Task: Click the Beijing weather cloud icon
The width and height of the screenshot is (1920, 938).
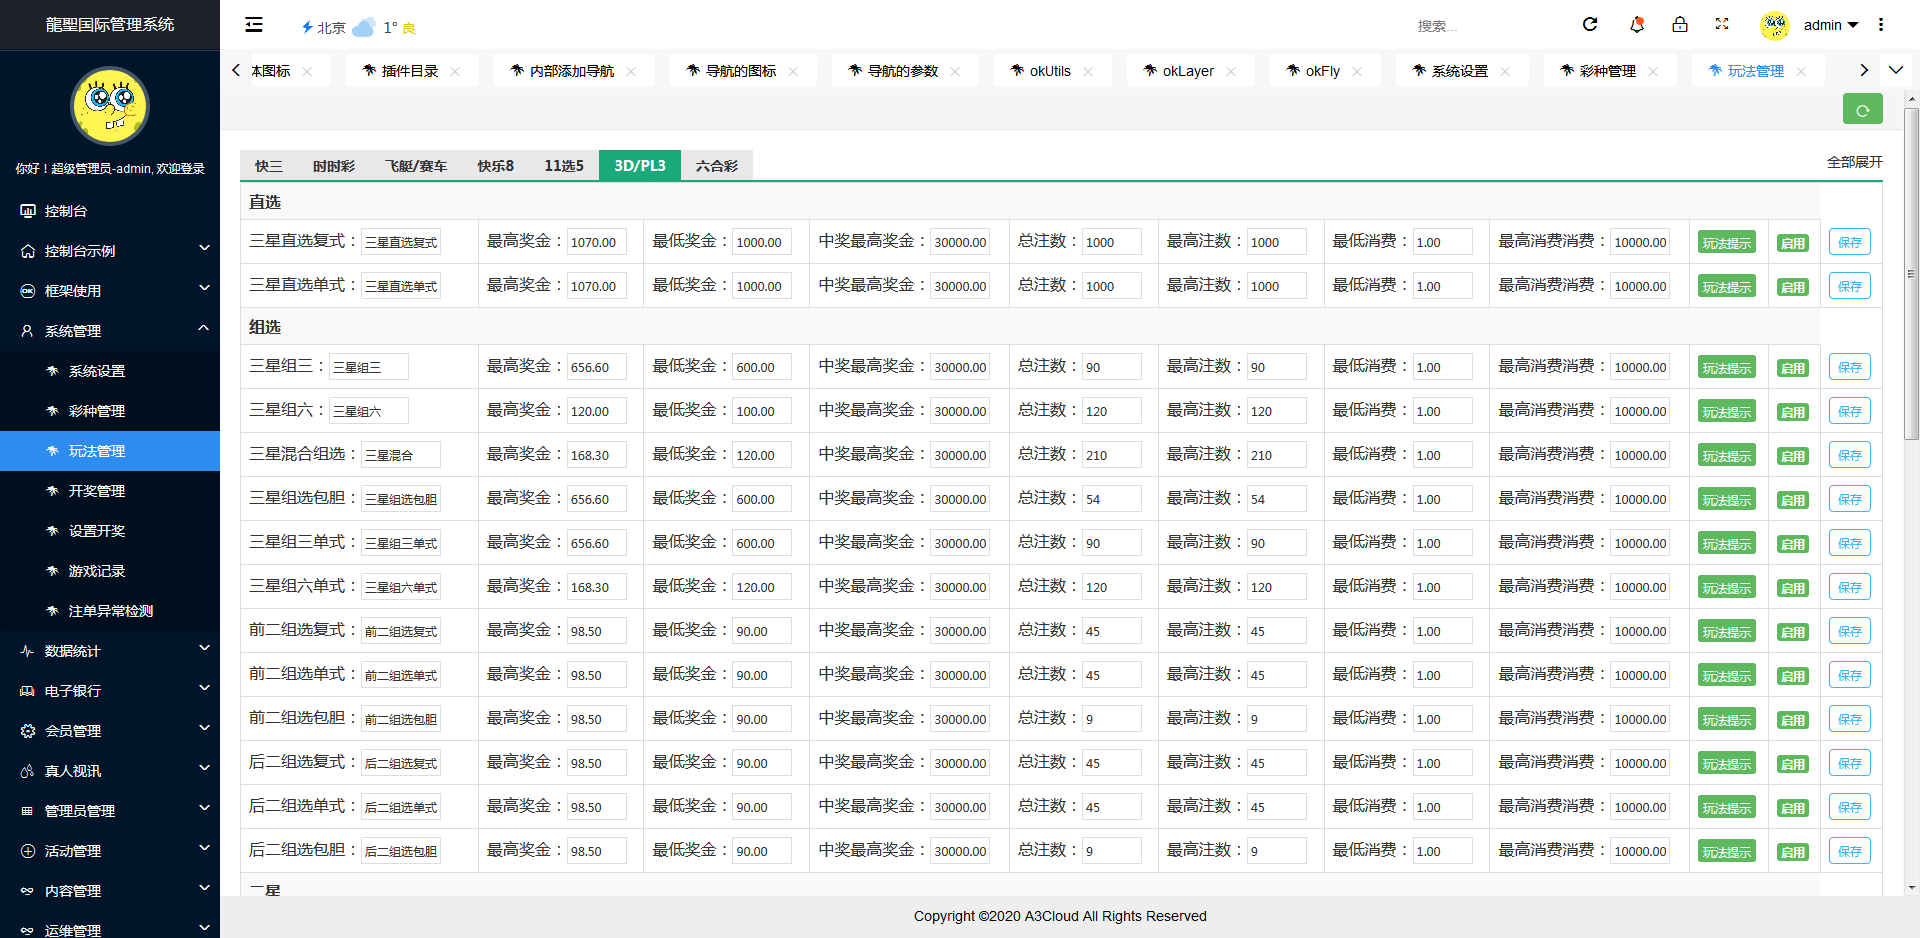Action: point(364,27)
